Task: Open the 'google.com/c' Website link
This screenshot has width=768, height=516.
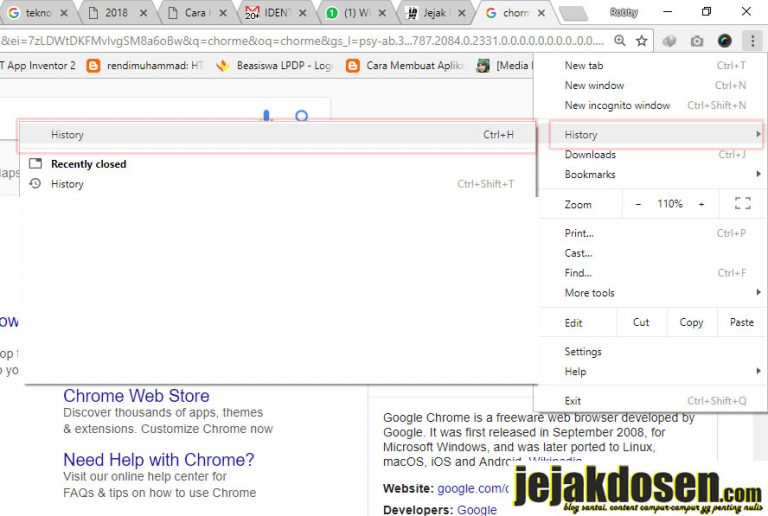Action: 473,489
